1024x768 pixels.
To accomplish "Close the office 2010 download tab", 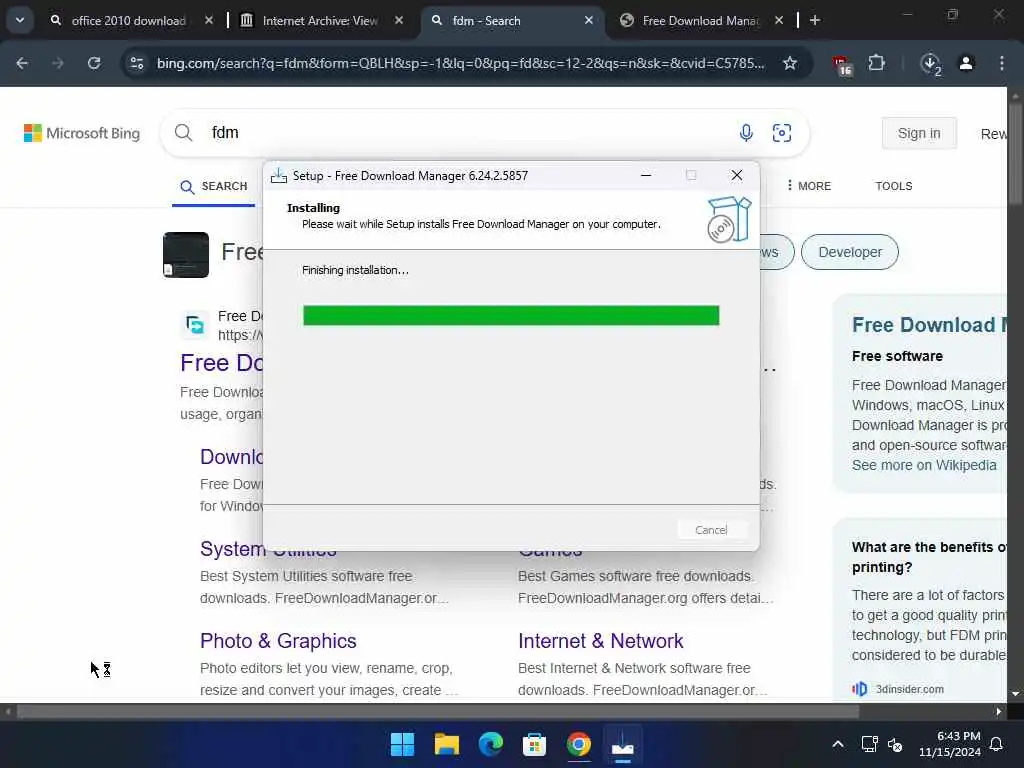I will coord(208,20).
